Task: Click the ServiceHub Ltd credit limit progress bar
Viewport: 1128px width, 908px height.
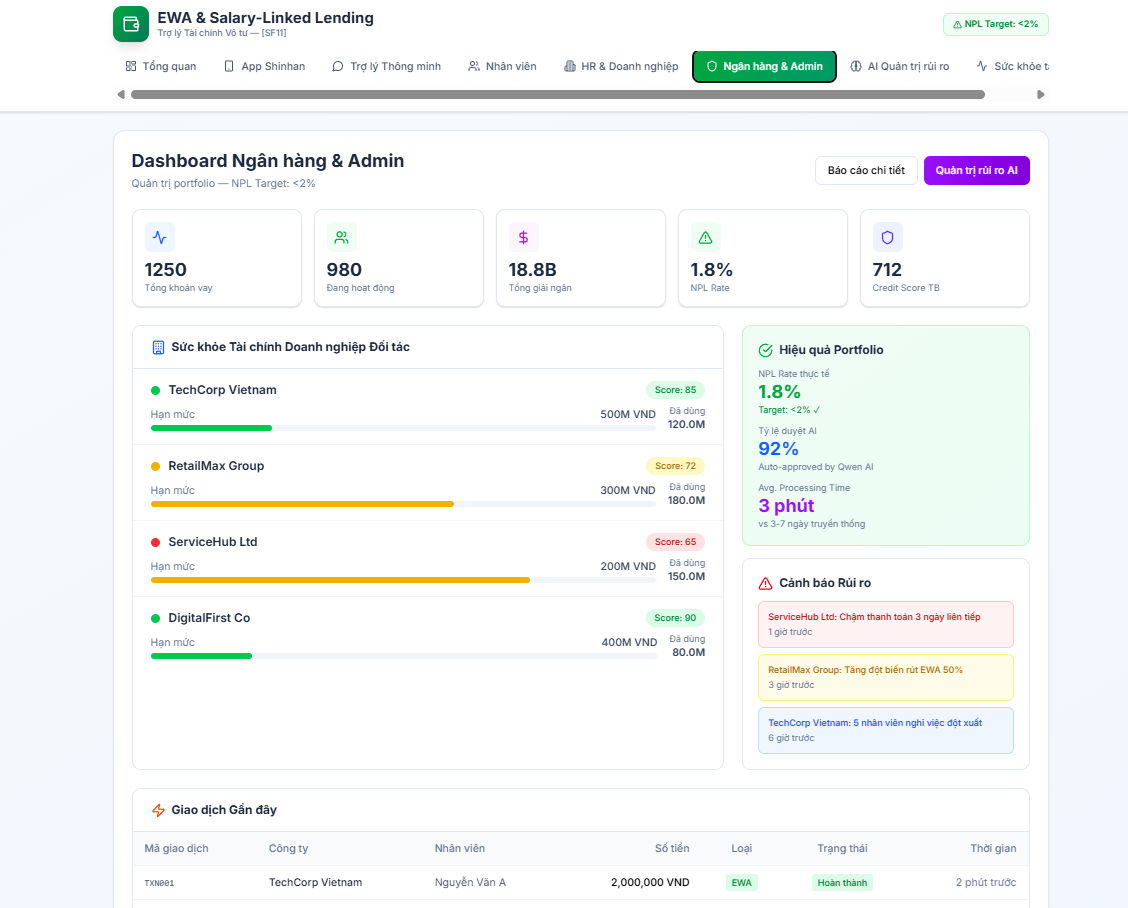Action: coord(403,580)
